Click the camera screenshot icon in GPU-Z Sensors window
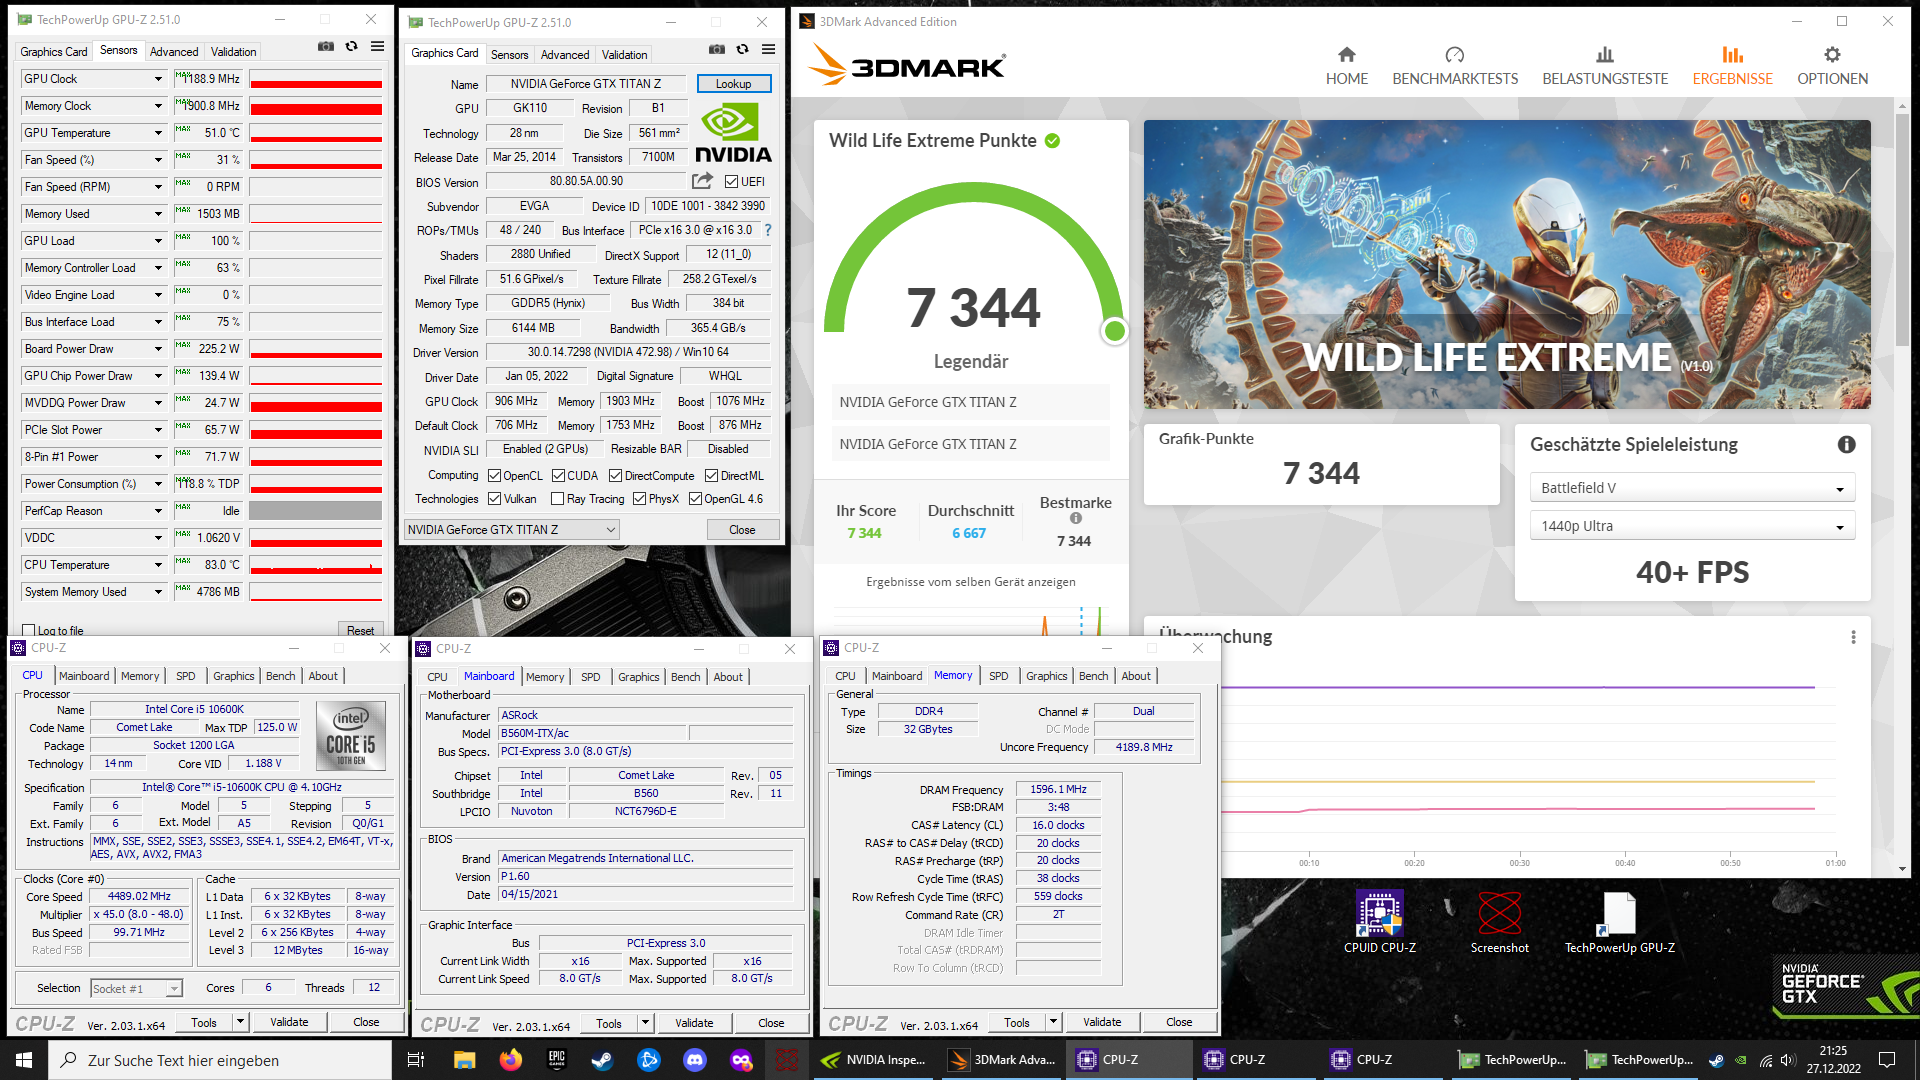1920x1080 pixels. [326, 46]
